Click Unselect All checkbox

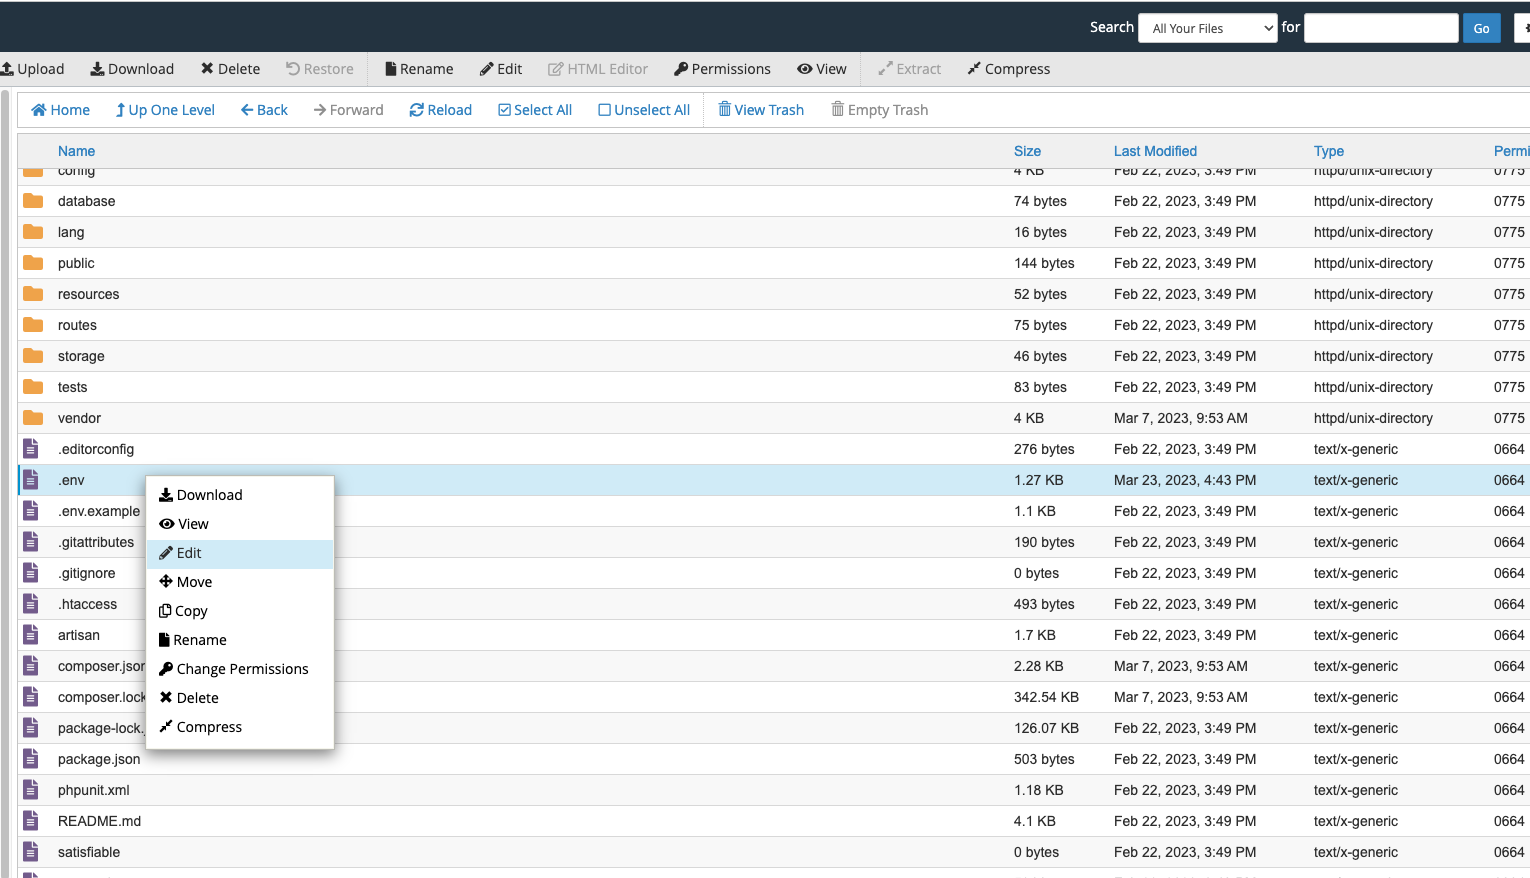644,110
